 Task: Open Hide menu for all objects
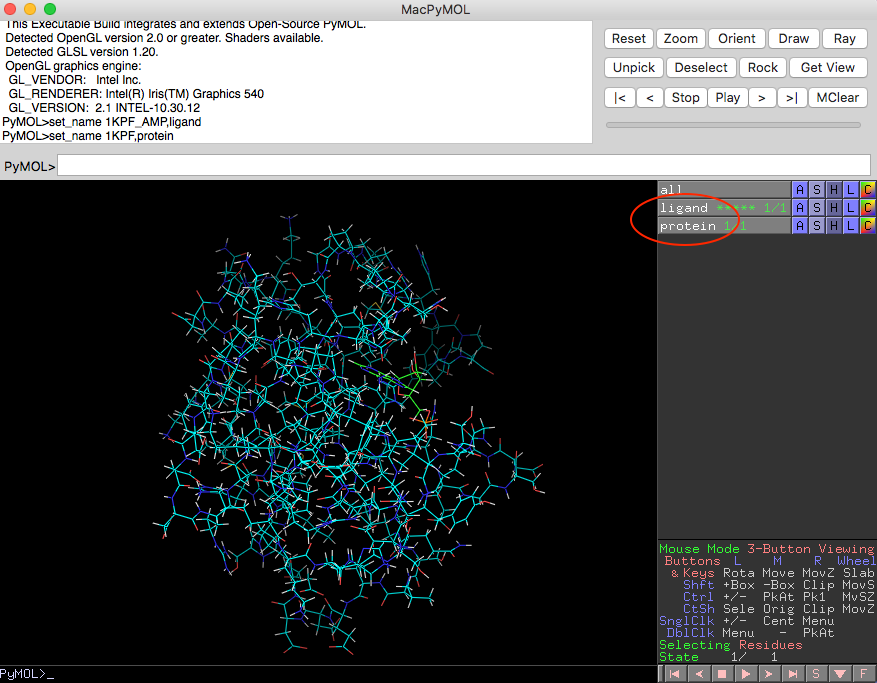833,190
